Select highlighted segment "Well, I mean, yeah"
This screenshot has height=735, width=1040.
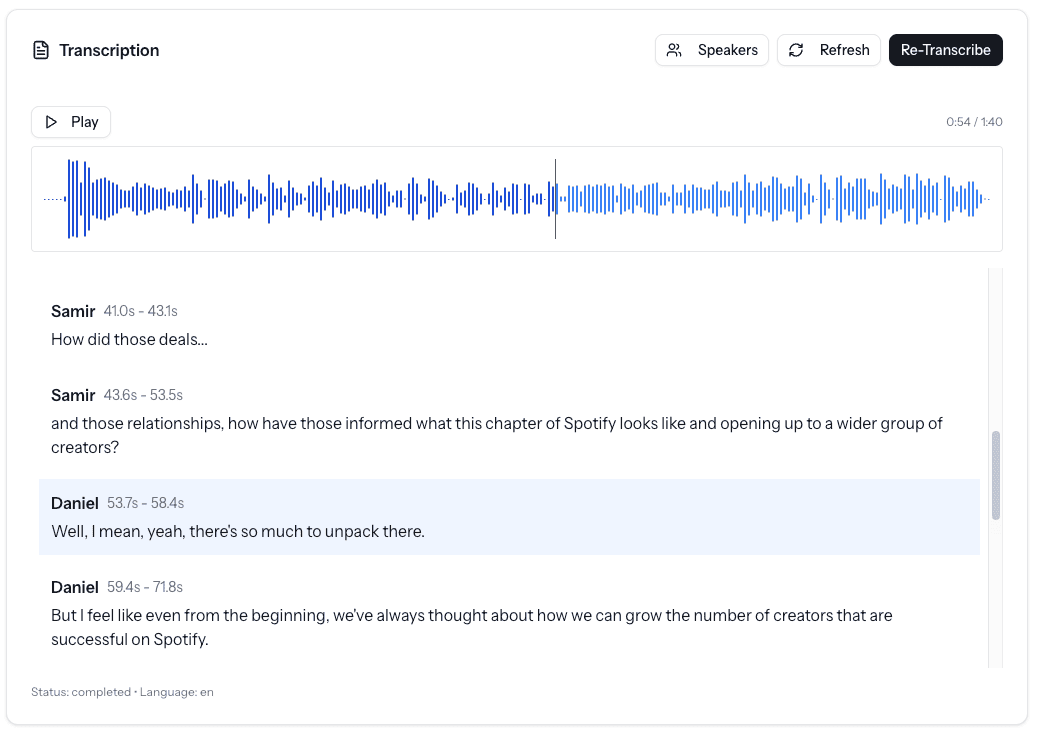(x=509, y=517)
